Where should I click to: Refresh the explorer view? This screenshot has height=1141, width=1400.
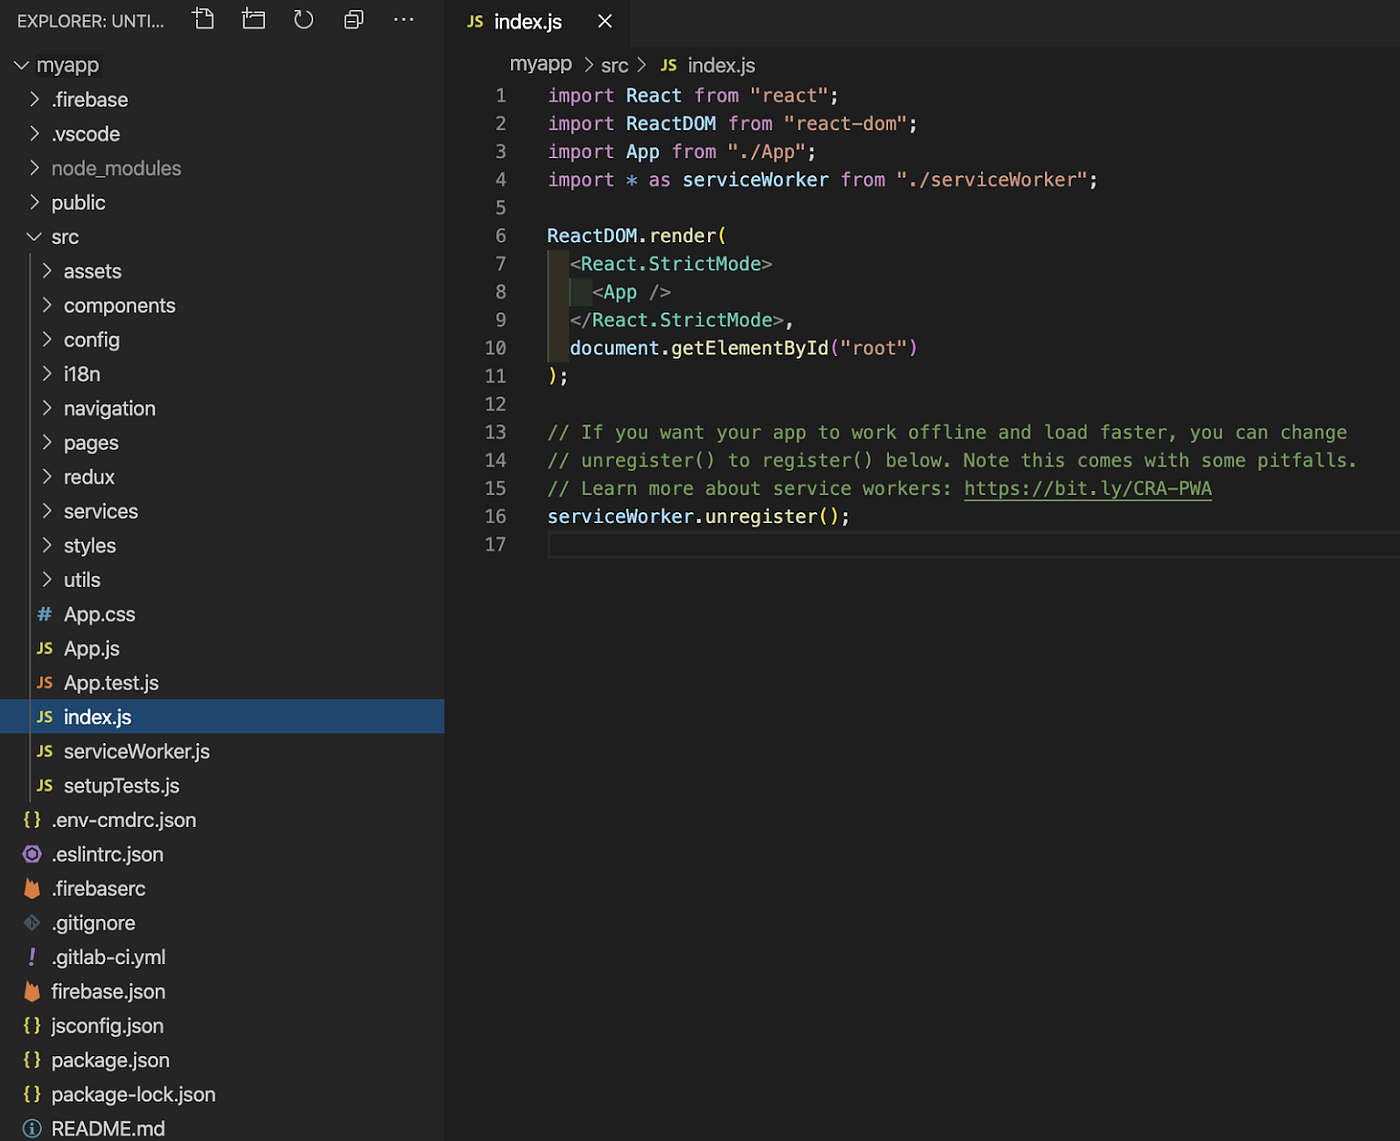pos(303,19)
